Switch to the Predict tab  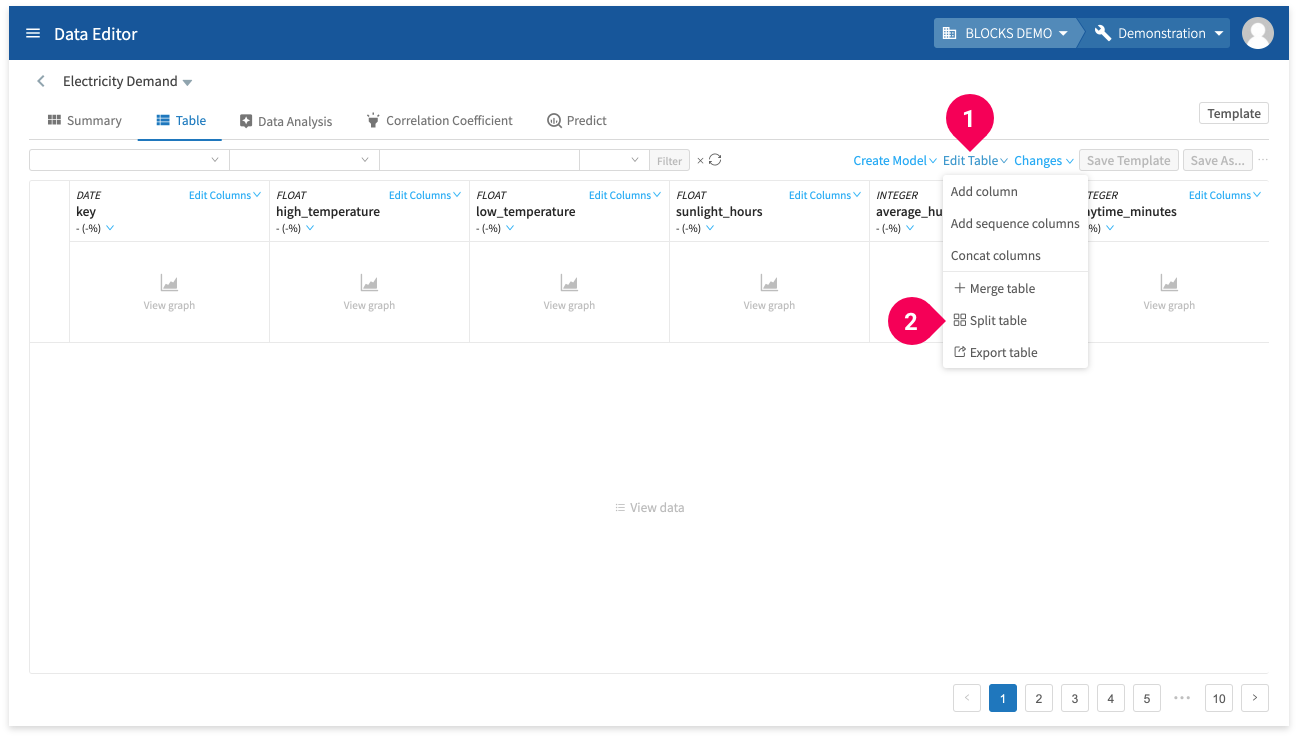point(577,120)
